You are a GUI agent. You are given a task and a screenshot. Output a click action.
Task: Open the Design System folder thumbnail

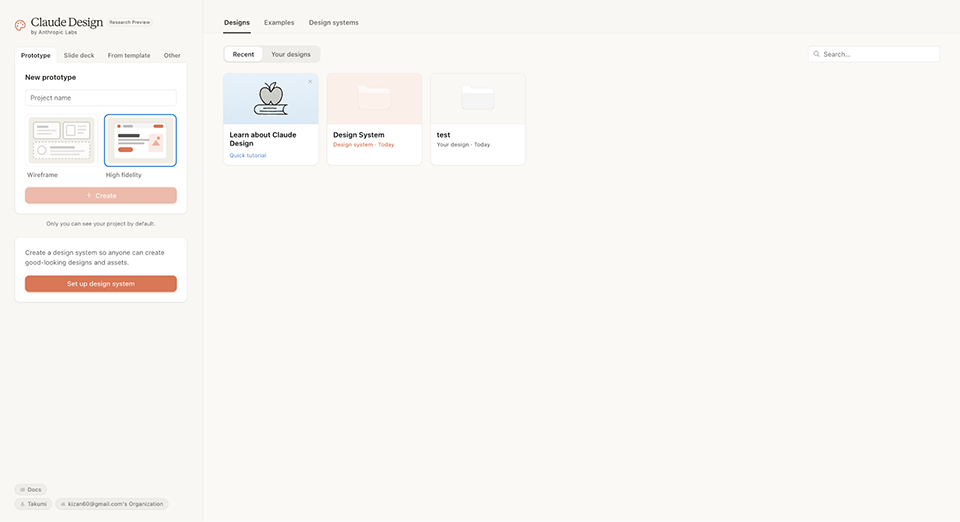[375, 99]
